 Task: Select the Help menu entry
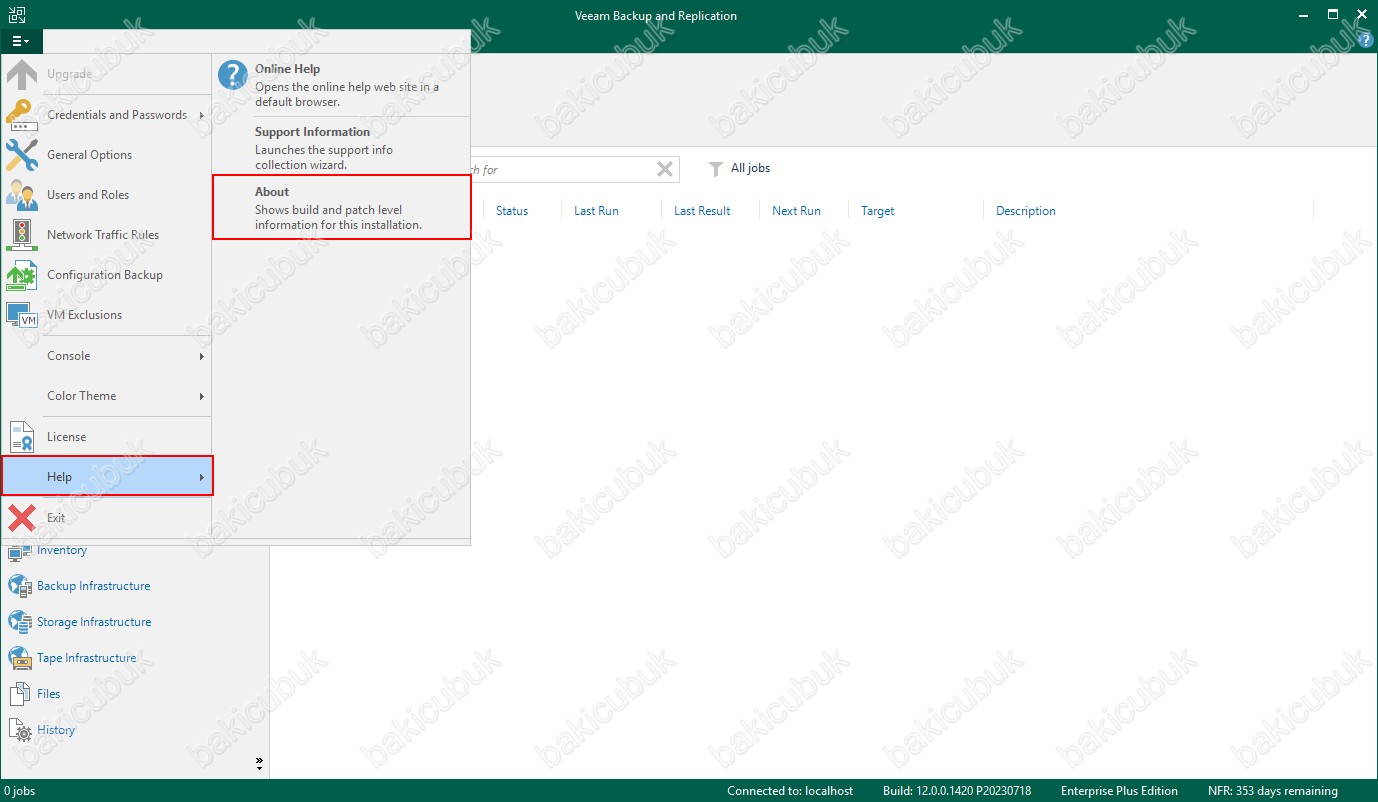pos(107,477)
